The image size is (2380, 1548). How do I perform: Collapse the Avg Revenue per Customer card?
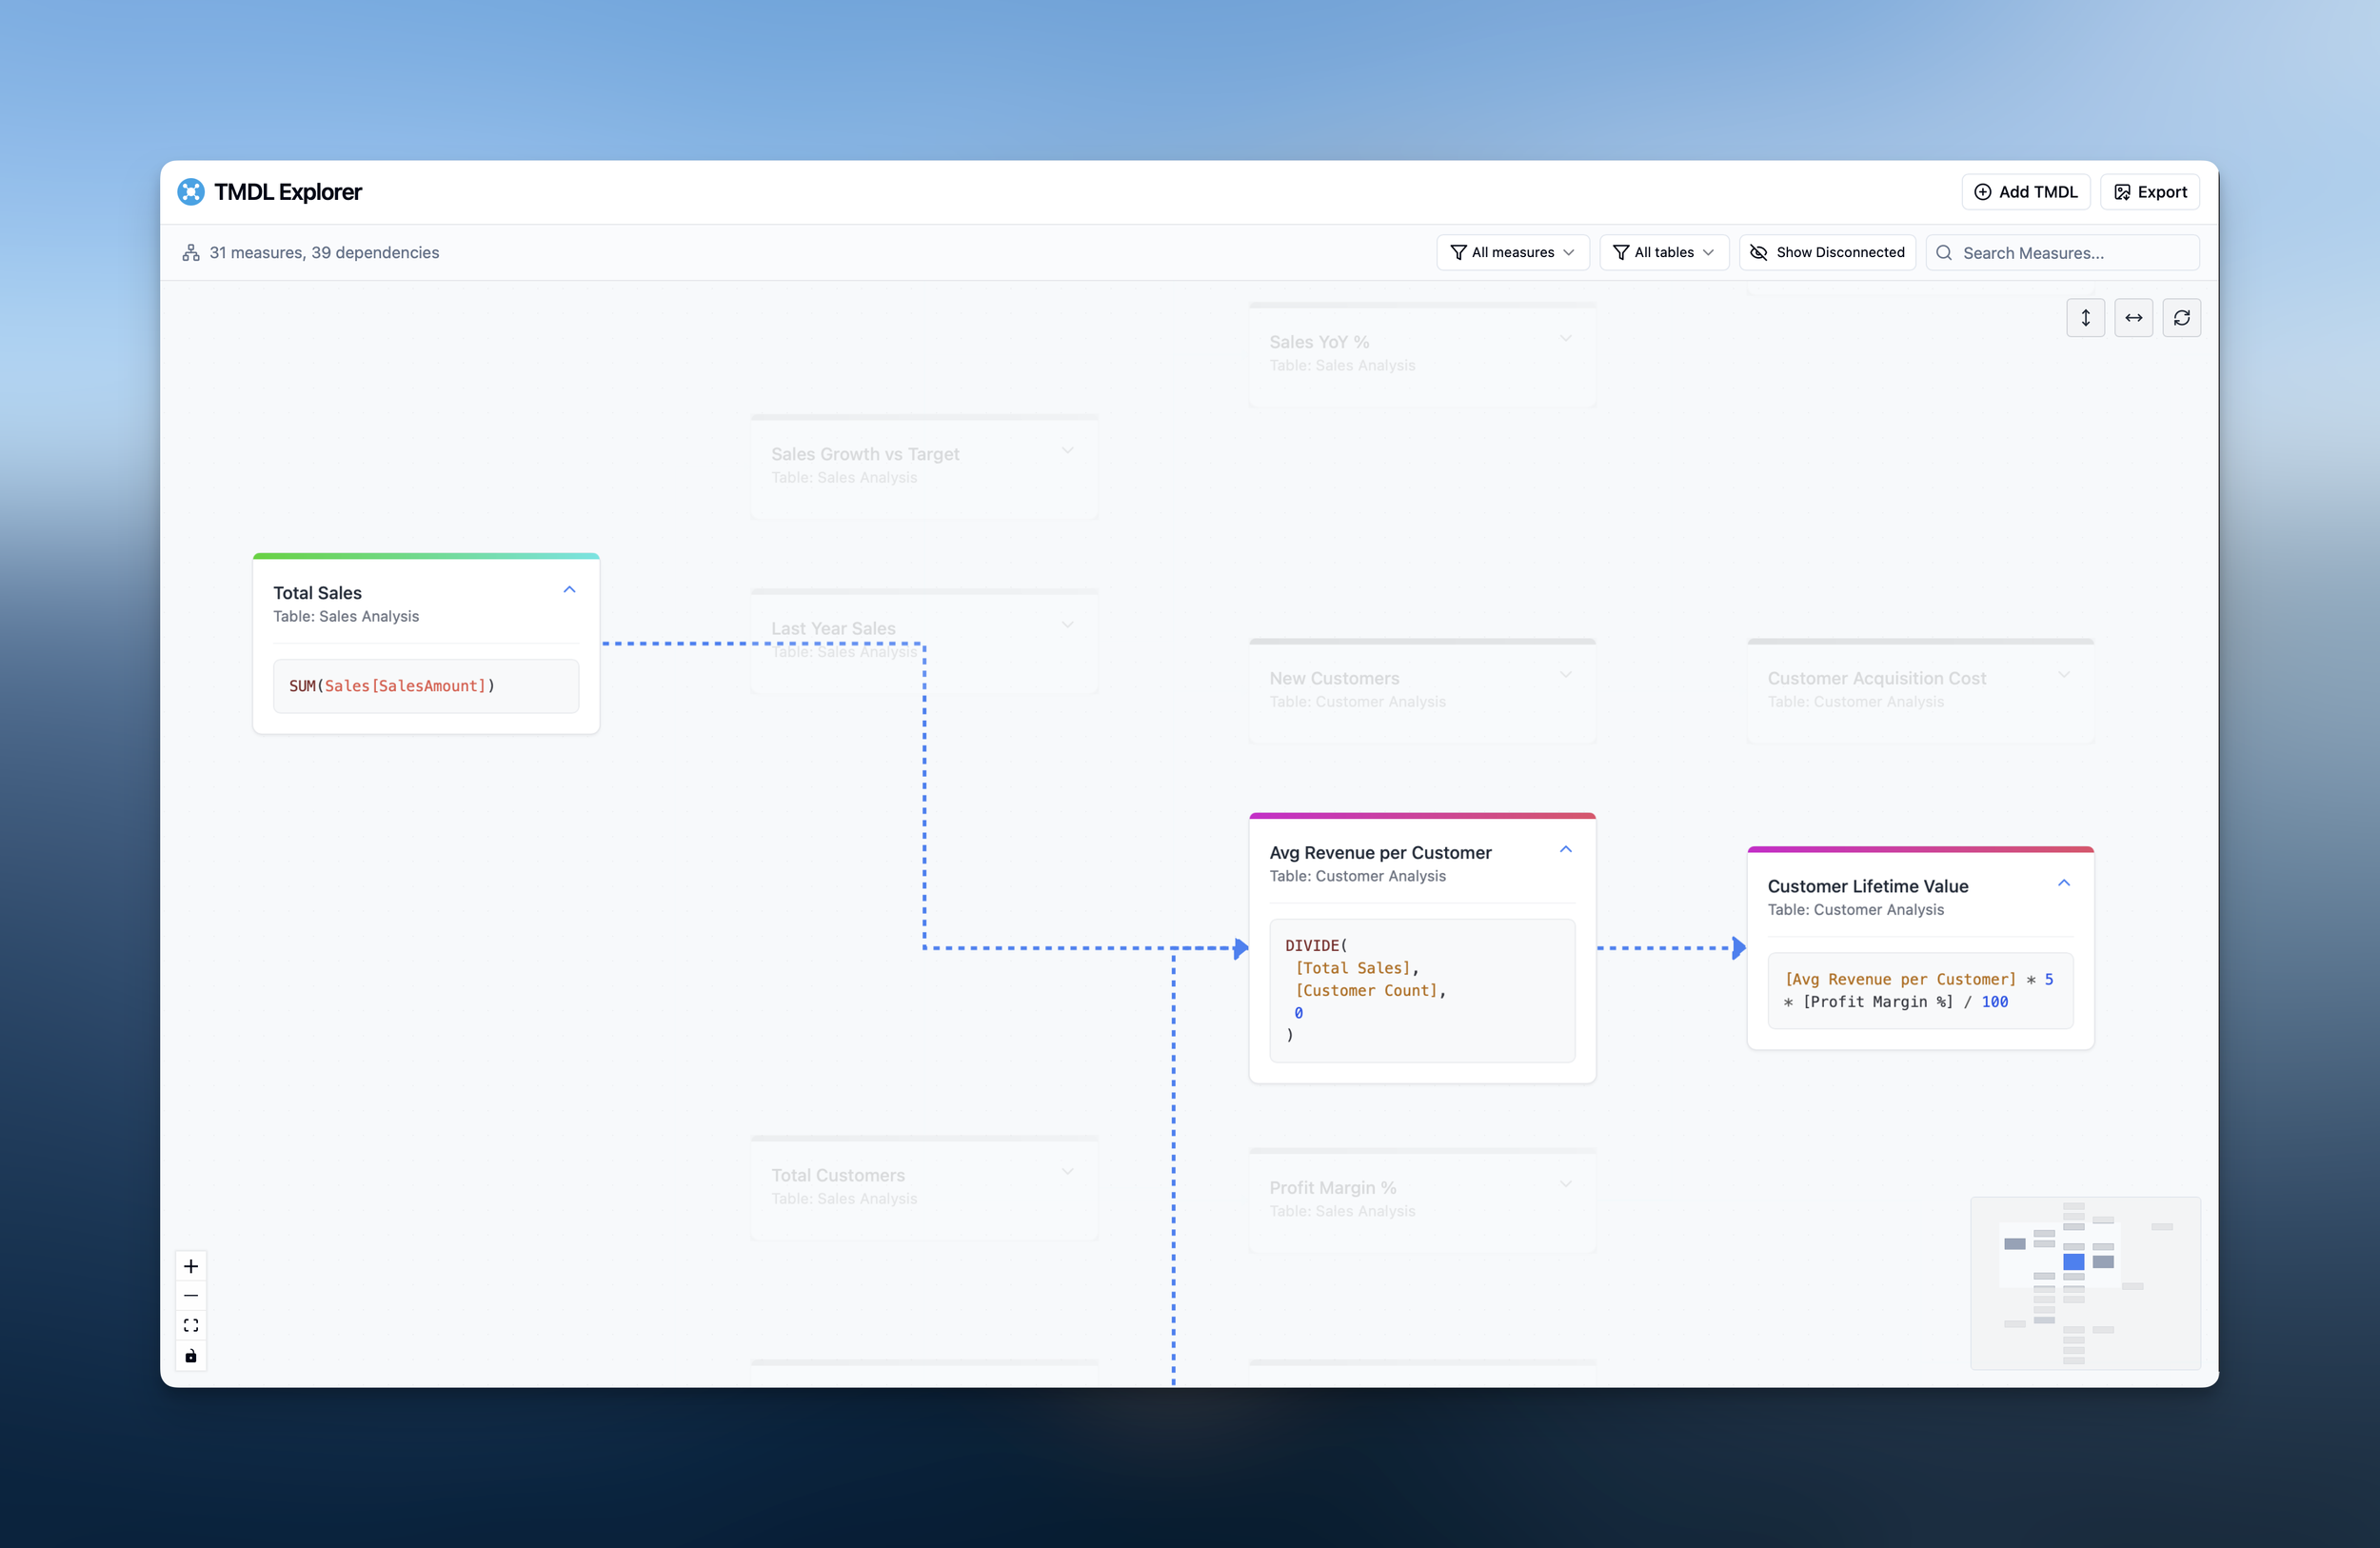(1565, 850)
